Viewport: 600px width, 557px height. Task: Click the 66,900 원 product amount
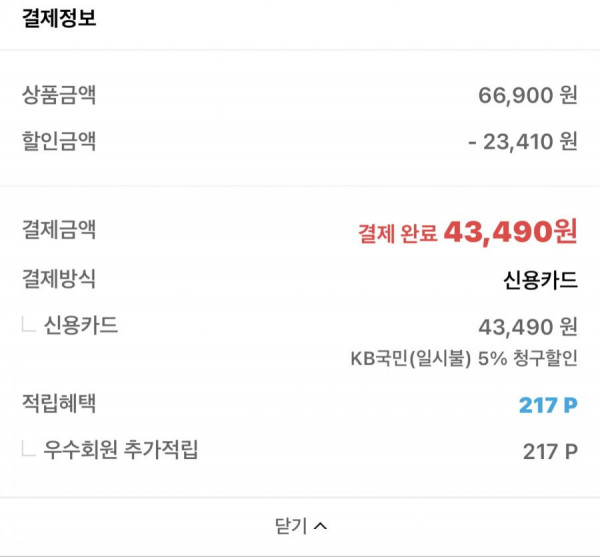pyautogui.click(x=528, y=95)
